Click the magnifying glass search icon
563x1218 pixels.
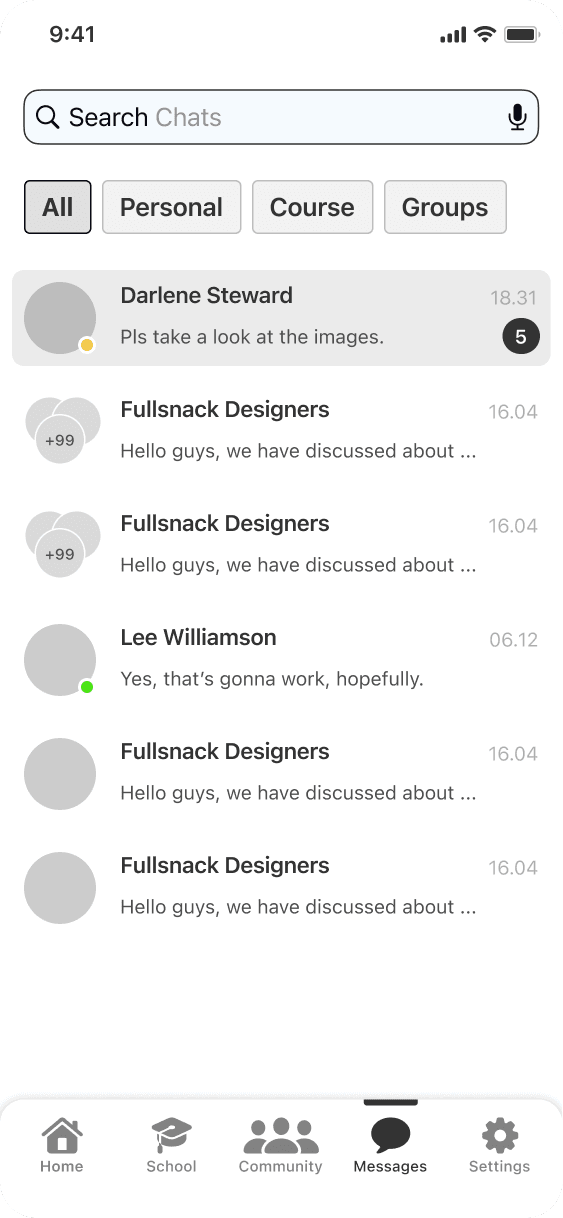(x=47, y=117)
